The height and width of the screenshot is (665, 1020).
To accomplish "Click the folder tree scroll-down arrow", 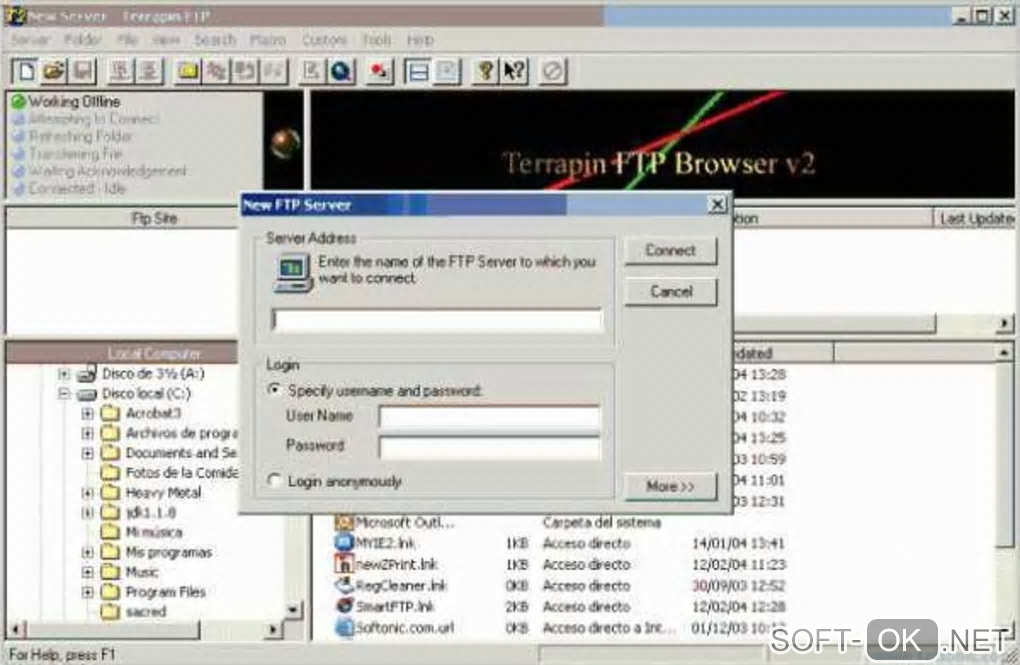I will pyautogui.click(x=293, y=610).
